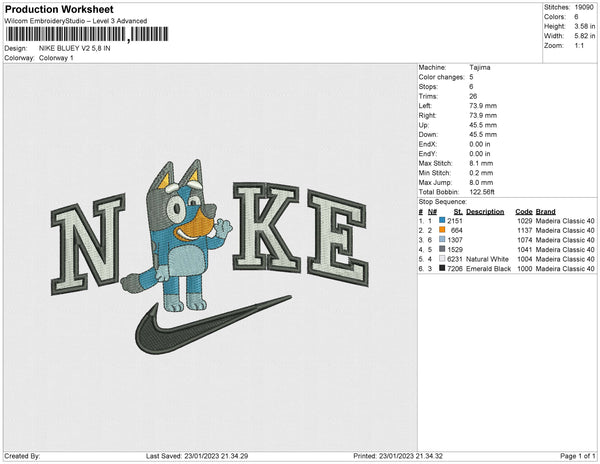This screenshot has width=600, height=464.
Task: Click the Stop Sequence label
Action: click(x=443, y=202)
